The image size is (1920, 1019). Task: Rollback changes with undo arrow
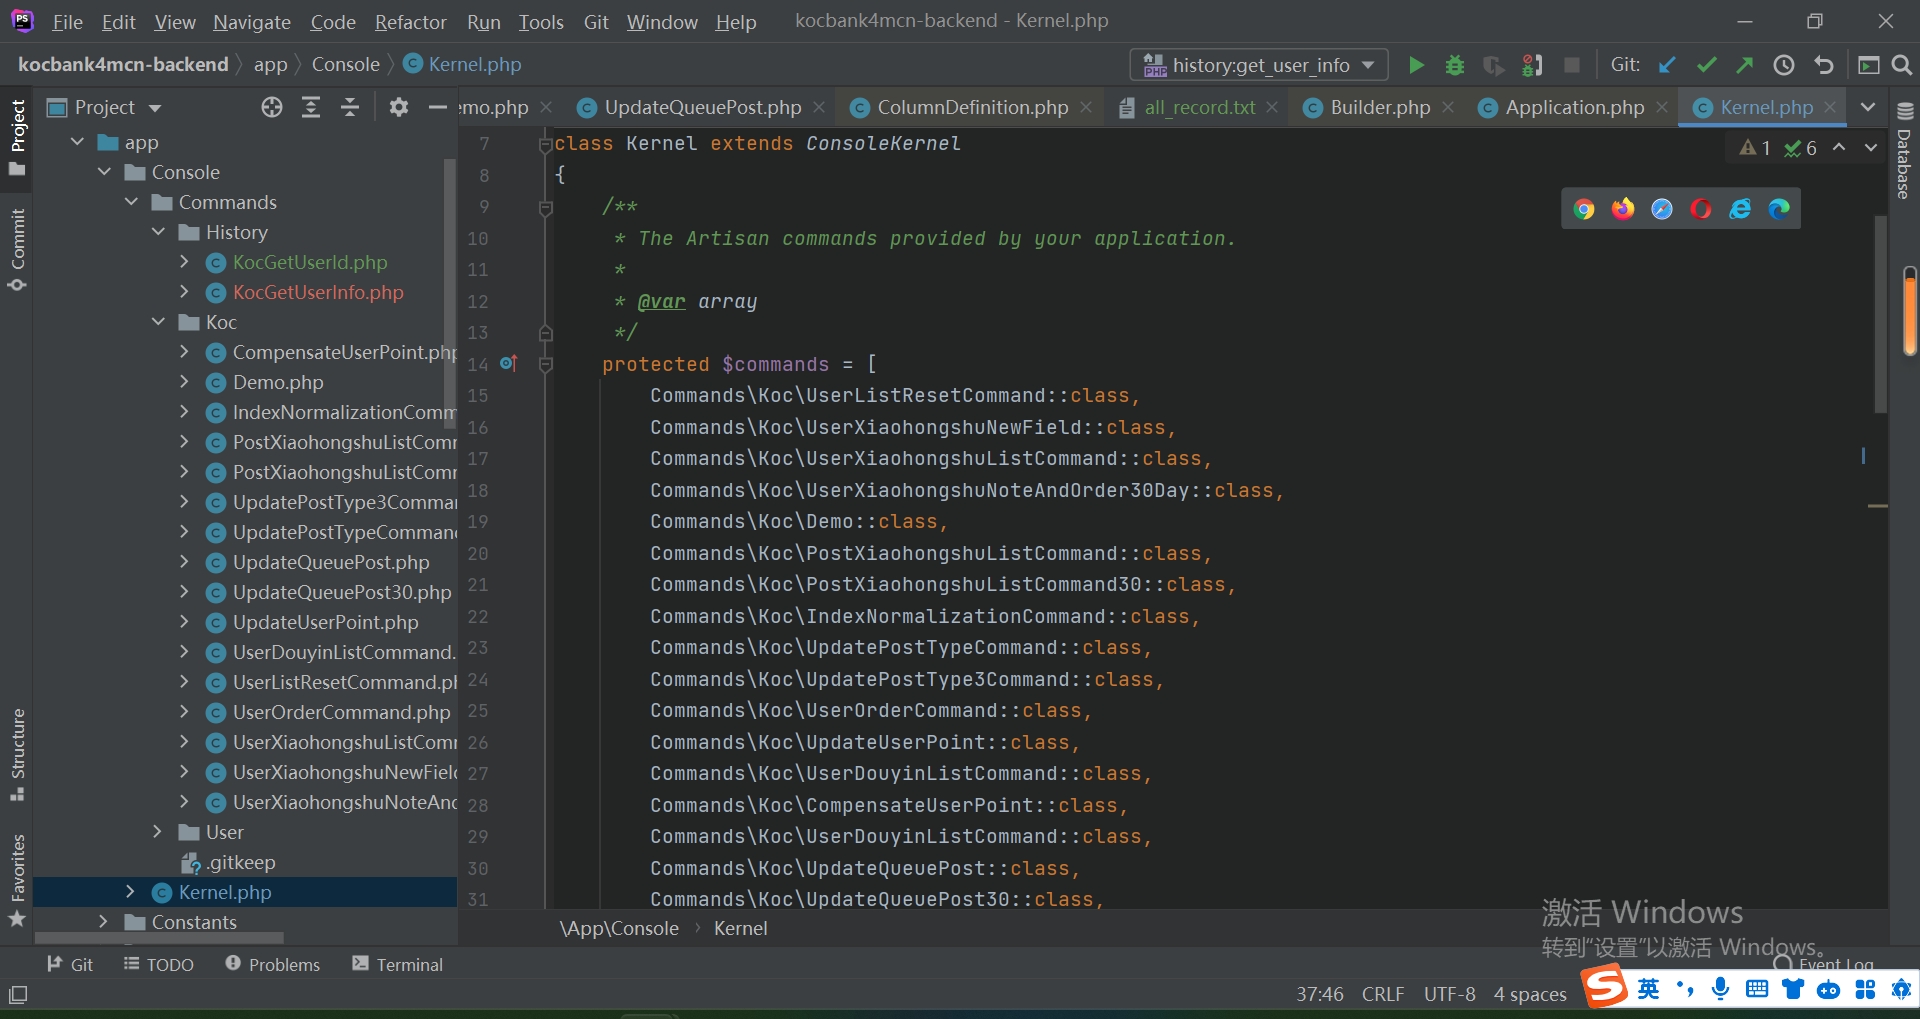[1824, 65]
